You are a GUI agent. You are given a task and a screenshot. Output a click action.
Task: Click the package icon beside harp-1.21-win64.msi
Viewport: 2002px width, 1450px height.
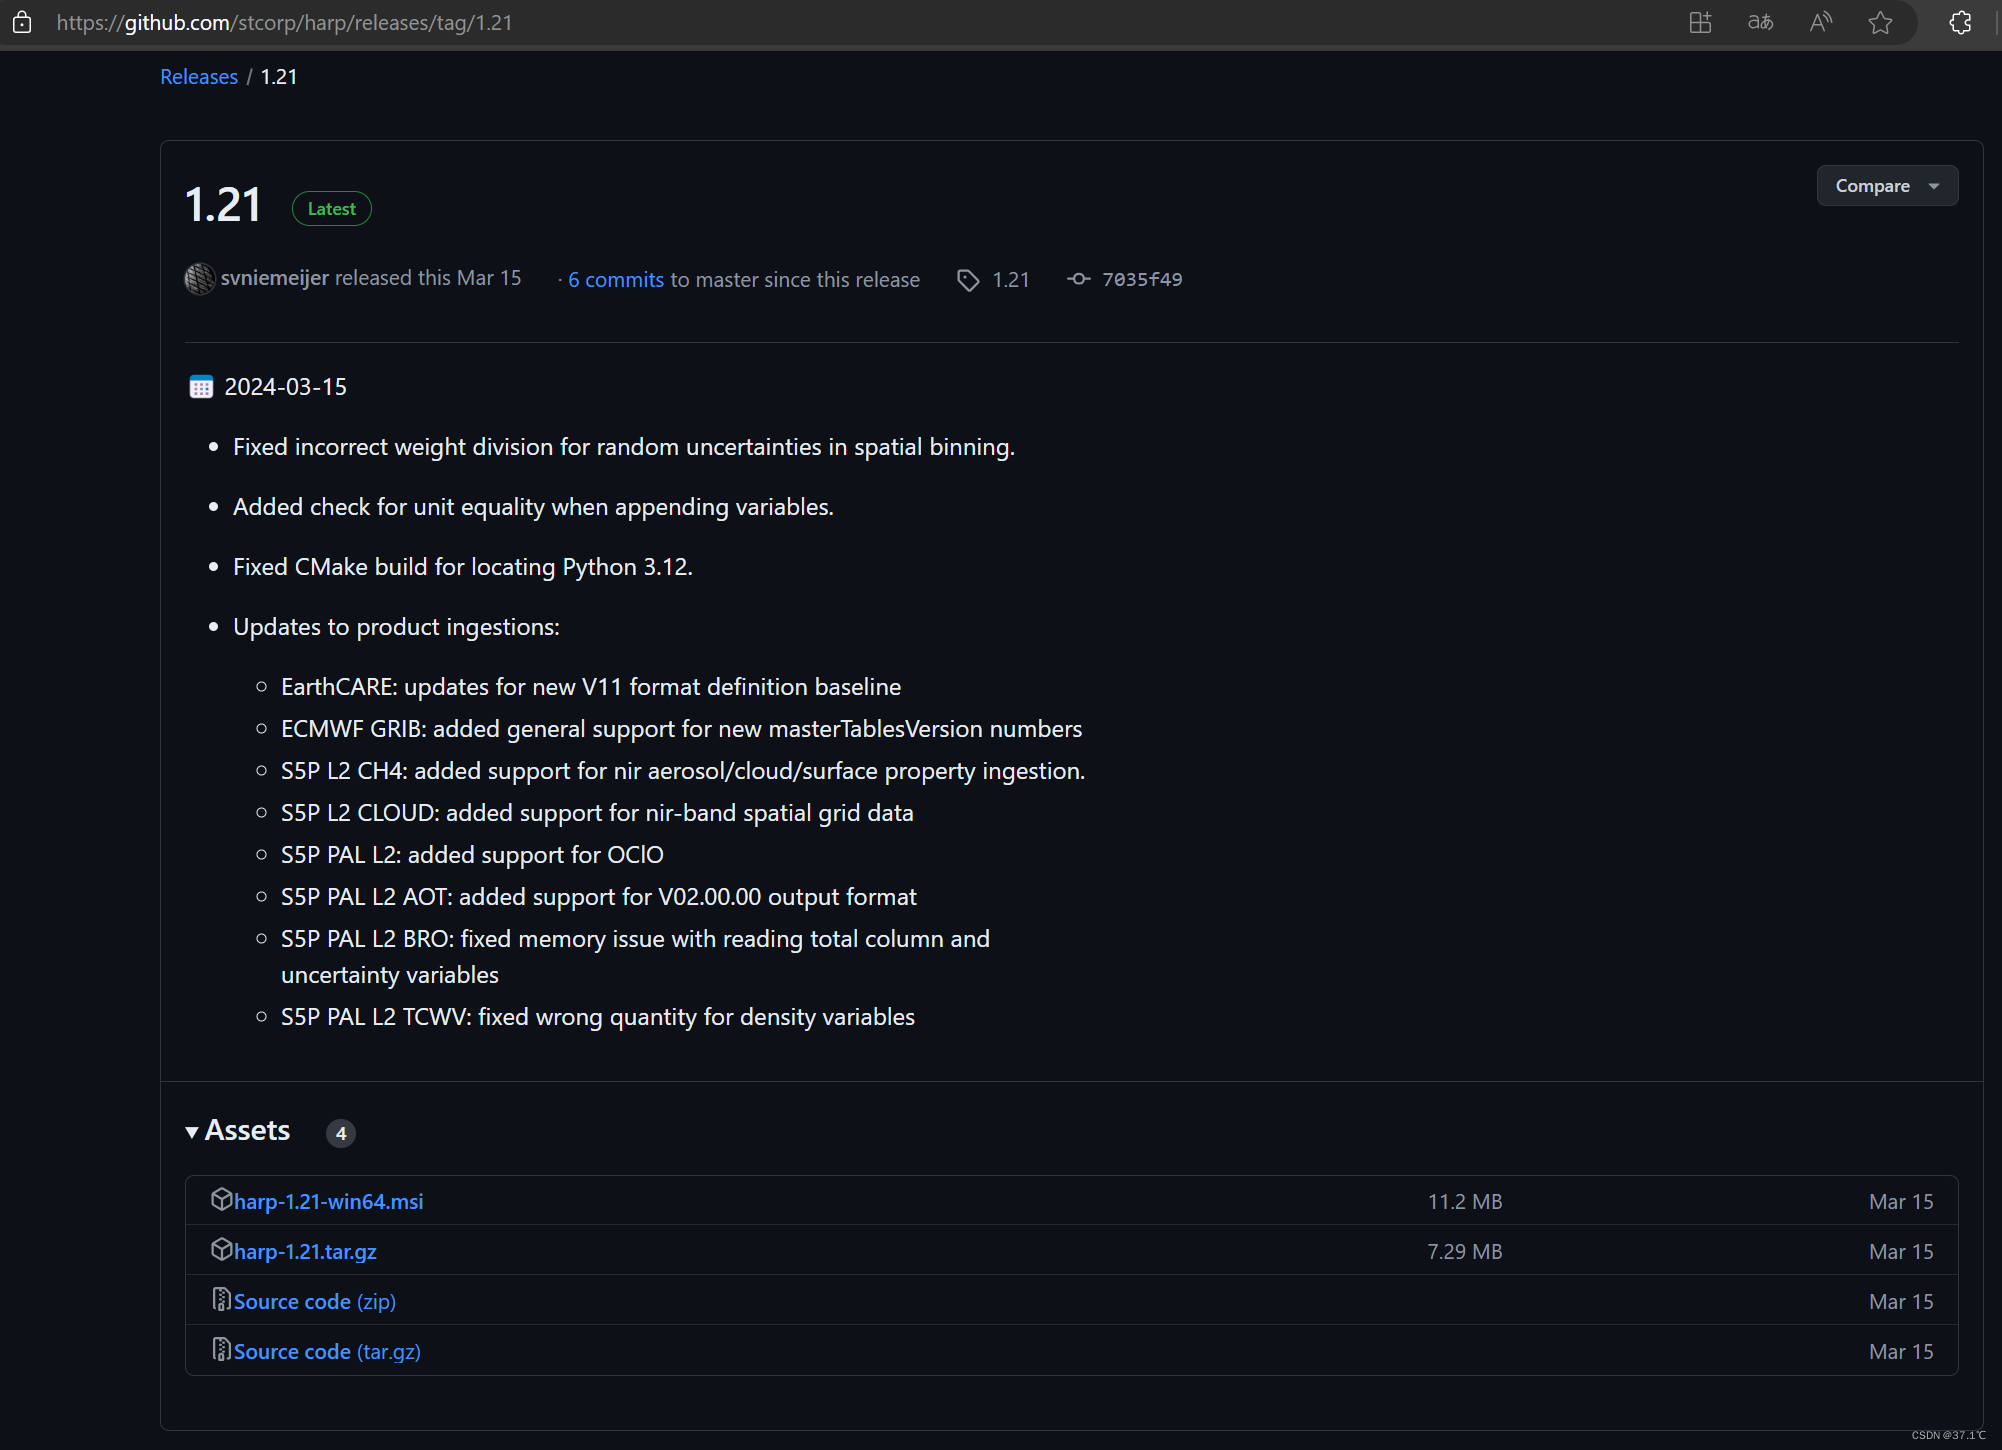pos(221,1199)
